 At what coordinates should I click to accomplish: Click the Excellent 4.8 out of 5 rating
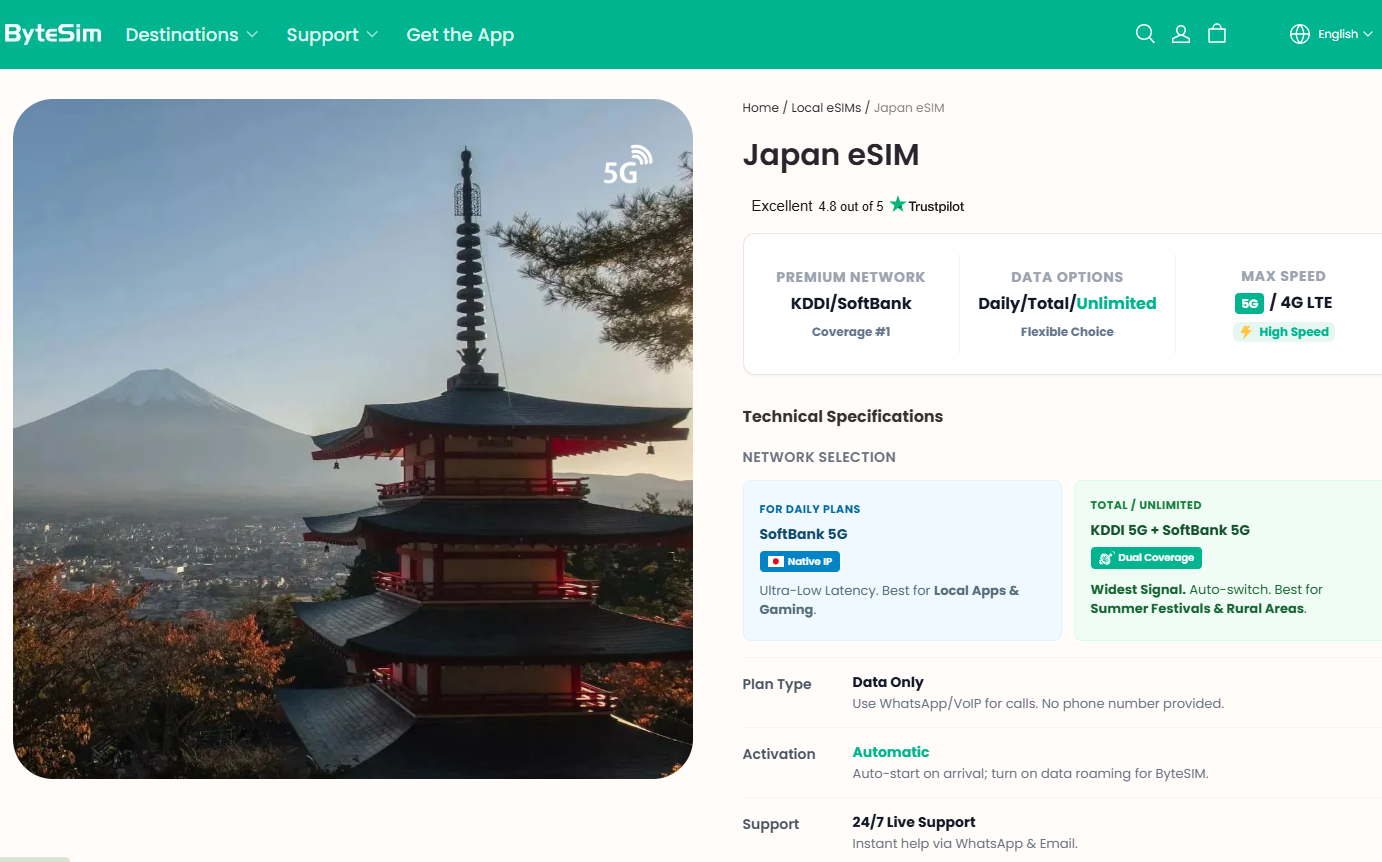pyautogui.click(x=817, y=206)
